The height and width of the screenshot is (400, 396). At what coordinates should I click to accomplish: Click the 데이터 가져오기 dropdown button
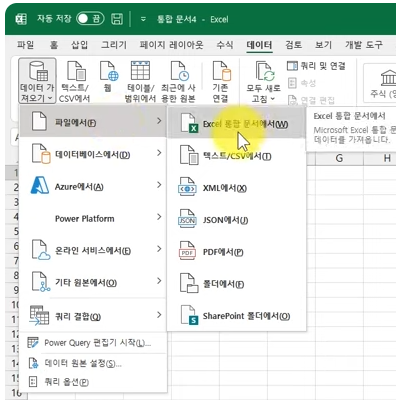coord(37,81)
